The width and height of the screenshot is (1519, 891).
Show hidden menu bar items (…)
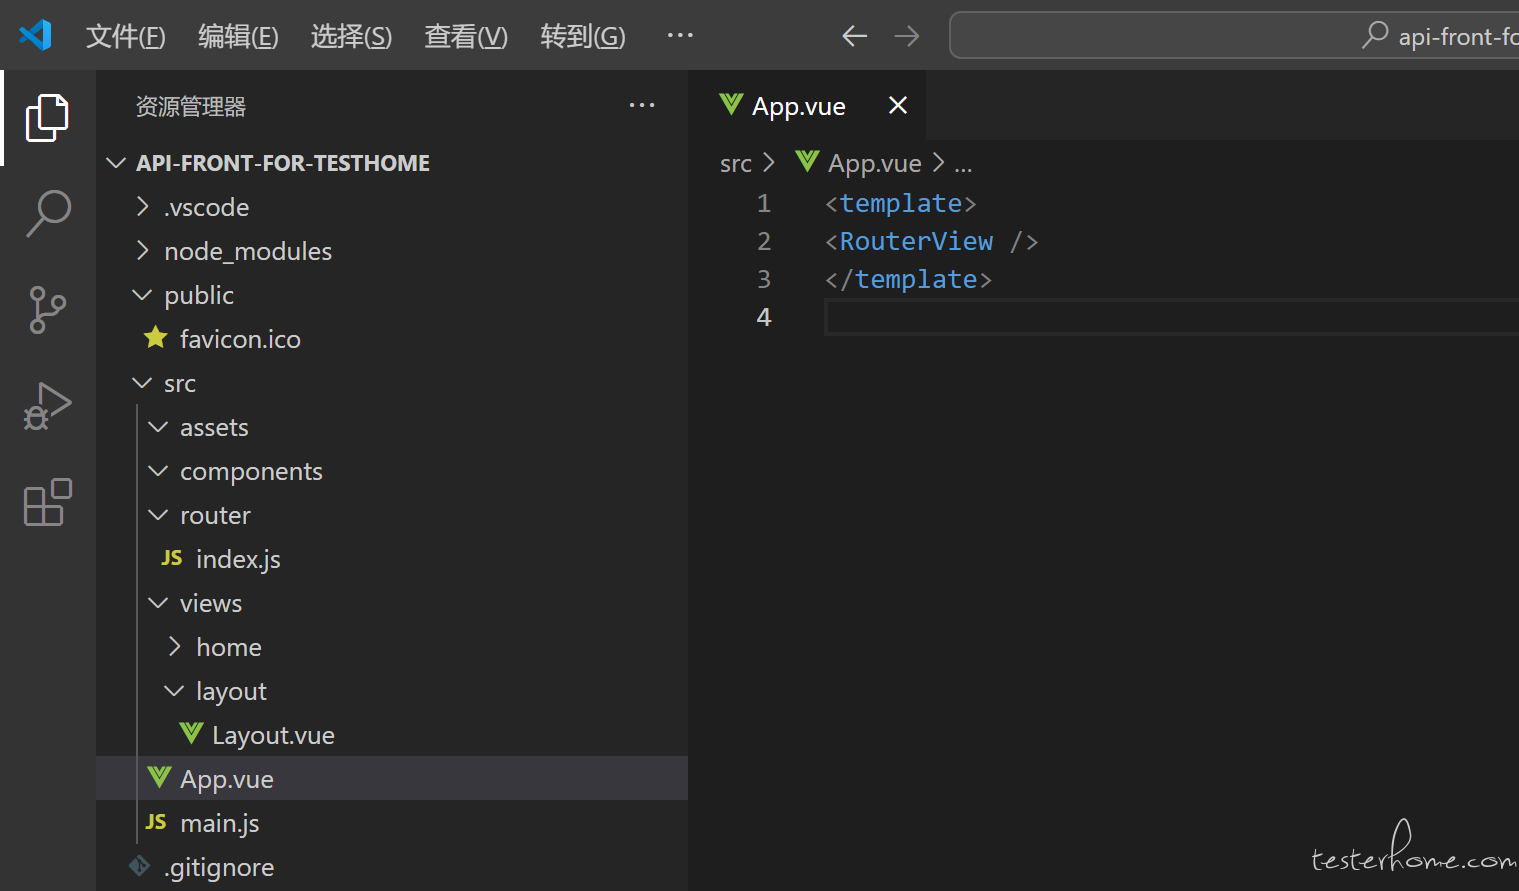[x=680, y=35]
